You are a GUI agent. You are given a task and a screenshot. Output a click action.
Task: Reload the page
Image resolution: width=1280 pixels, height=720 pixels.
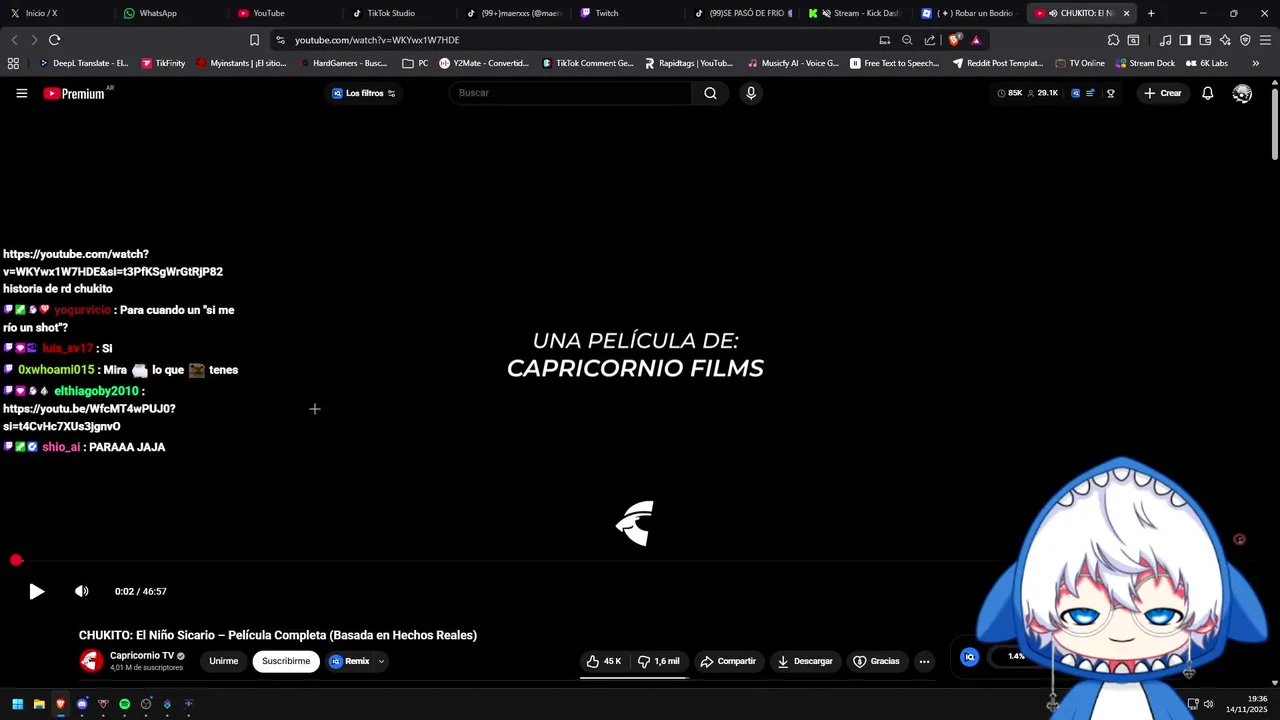54,40
